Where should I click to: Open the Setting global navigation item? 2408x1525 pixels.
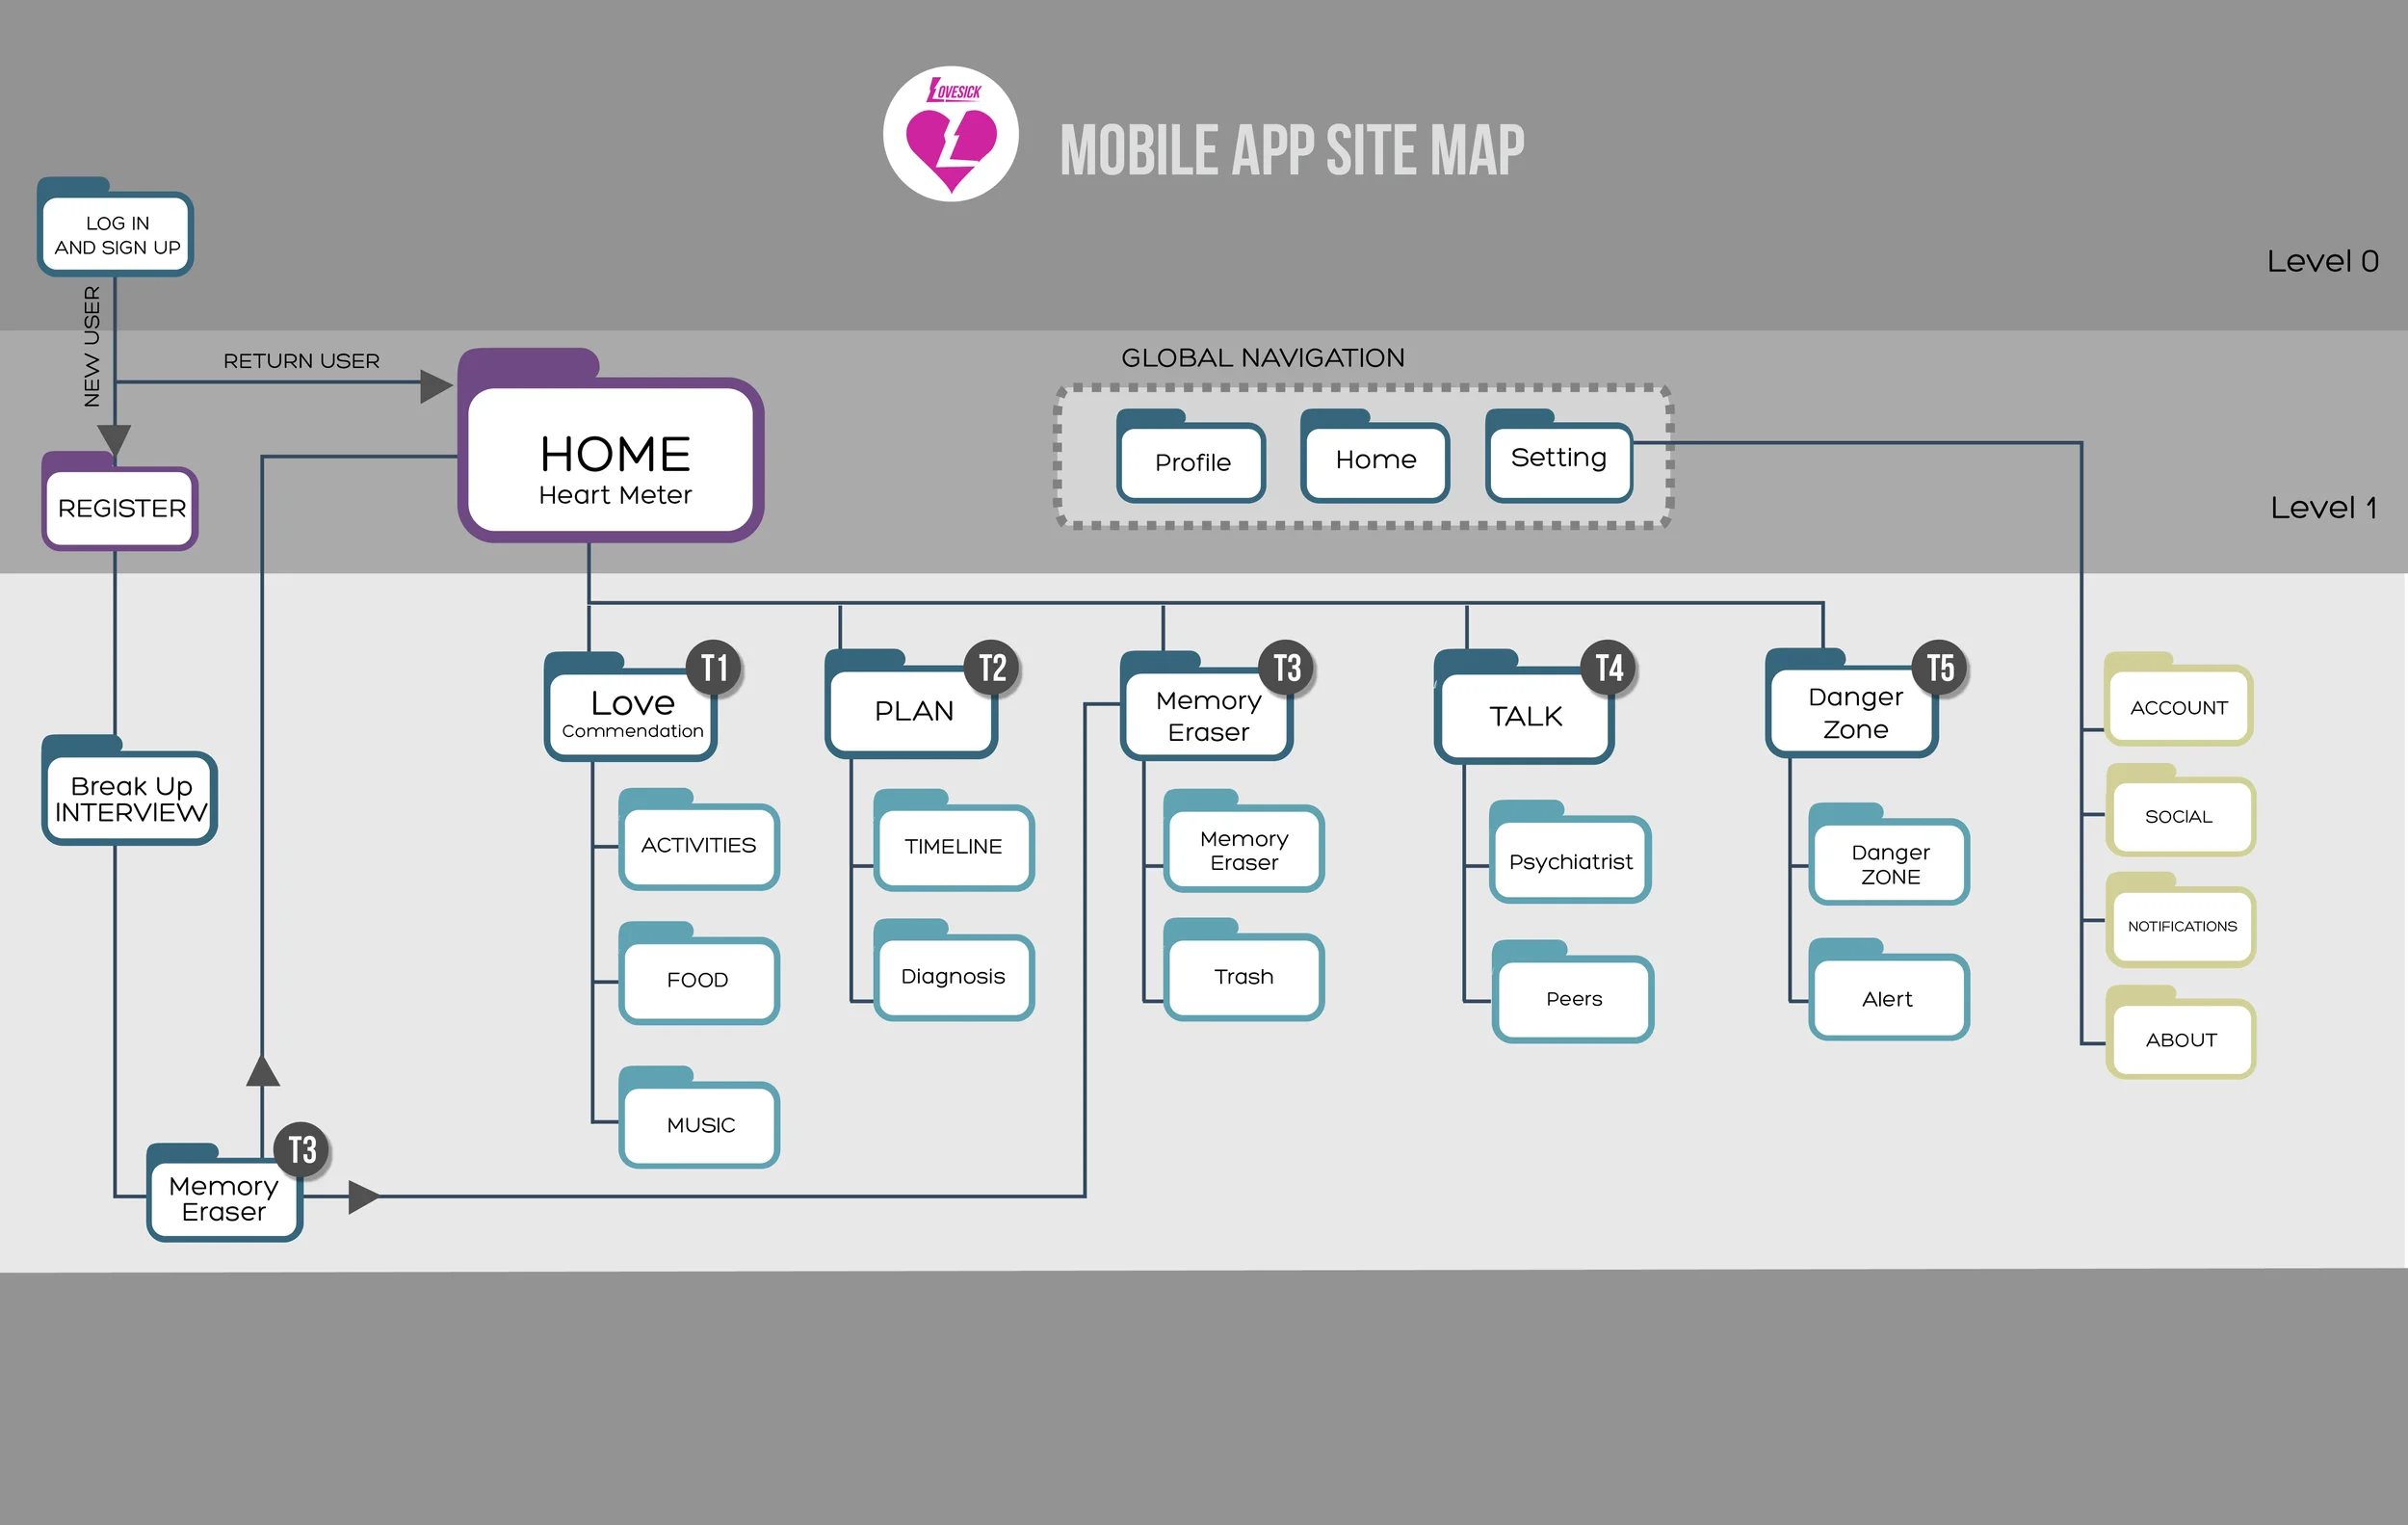1558,458
